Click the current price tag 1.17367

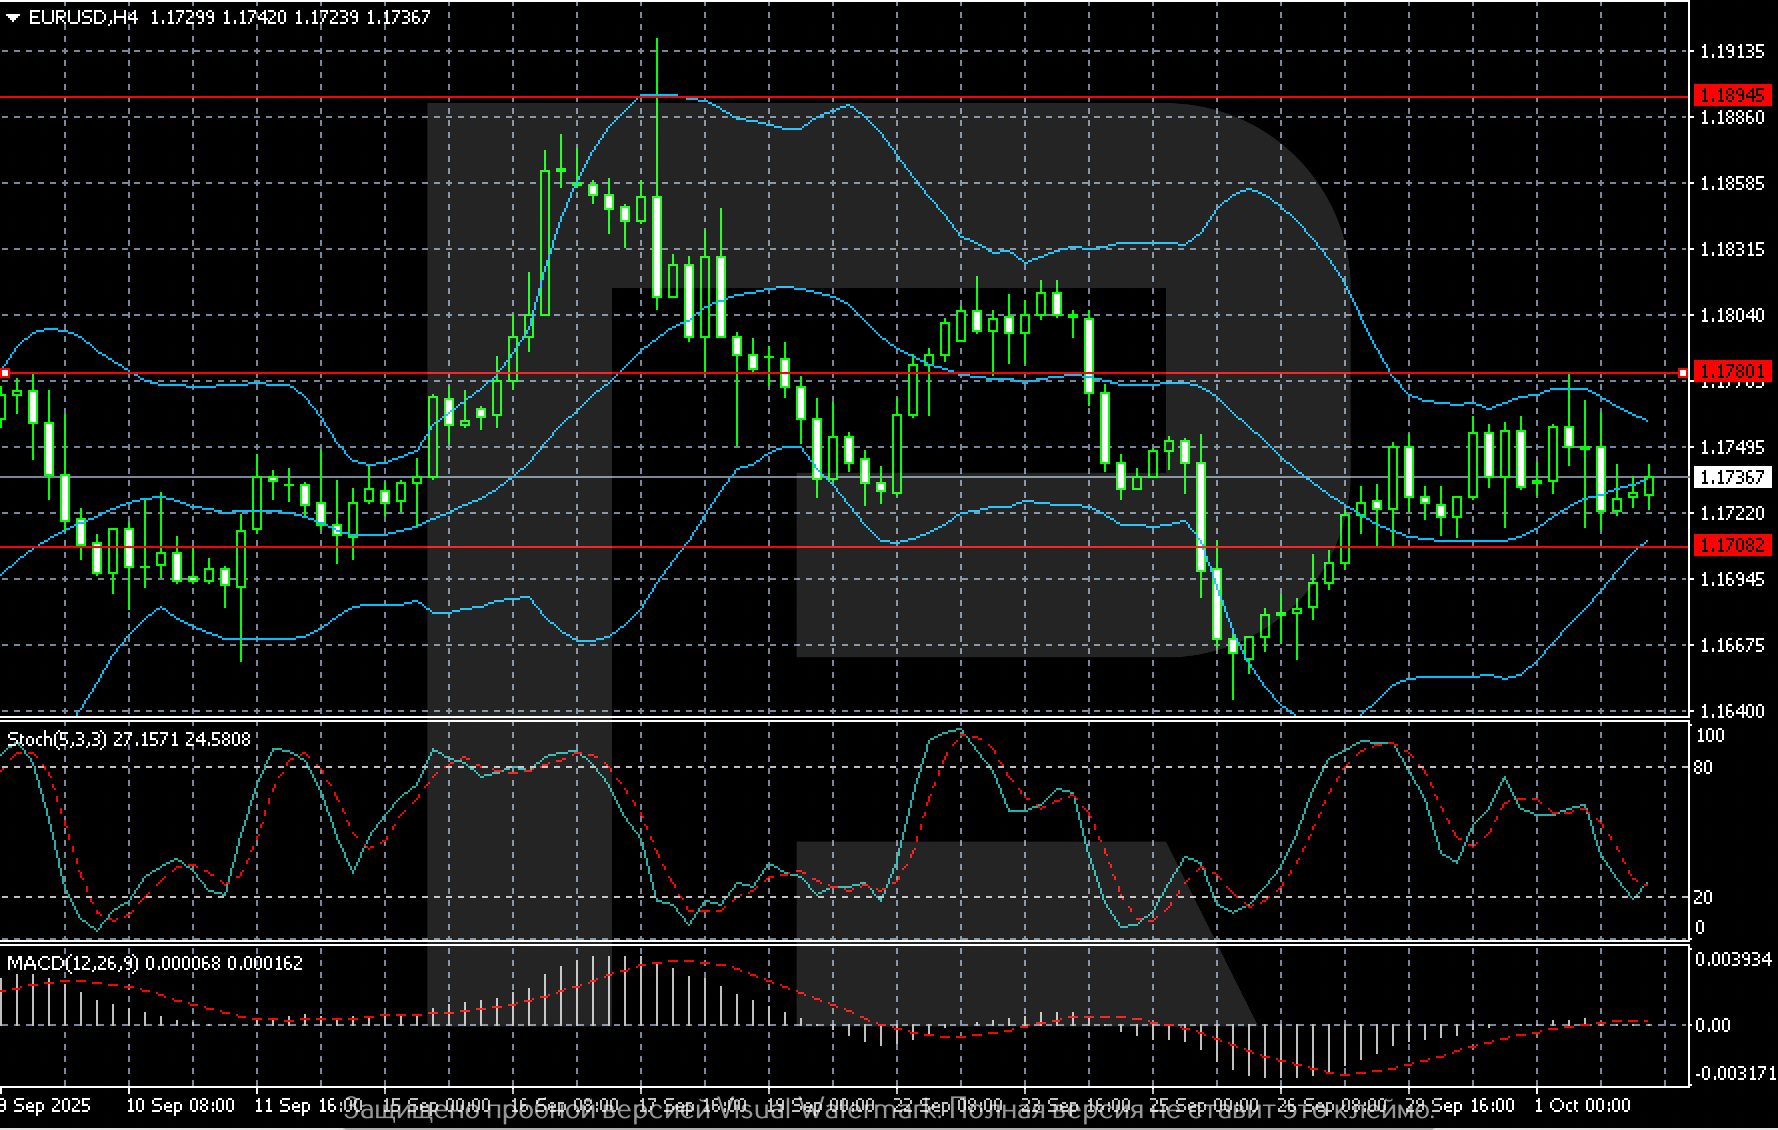pos(1732,477)
